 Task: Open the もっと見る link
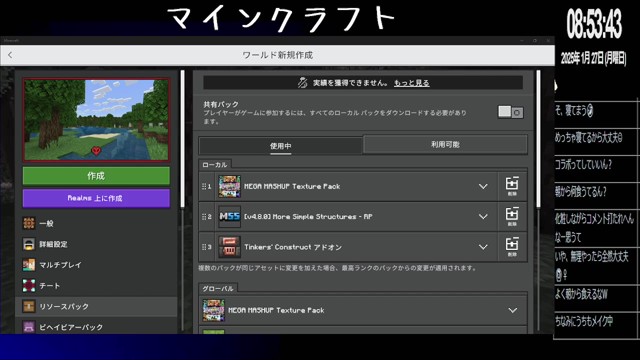(411, 83)
